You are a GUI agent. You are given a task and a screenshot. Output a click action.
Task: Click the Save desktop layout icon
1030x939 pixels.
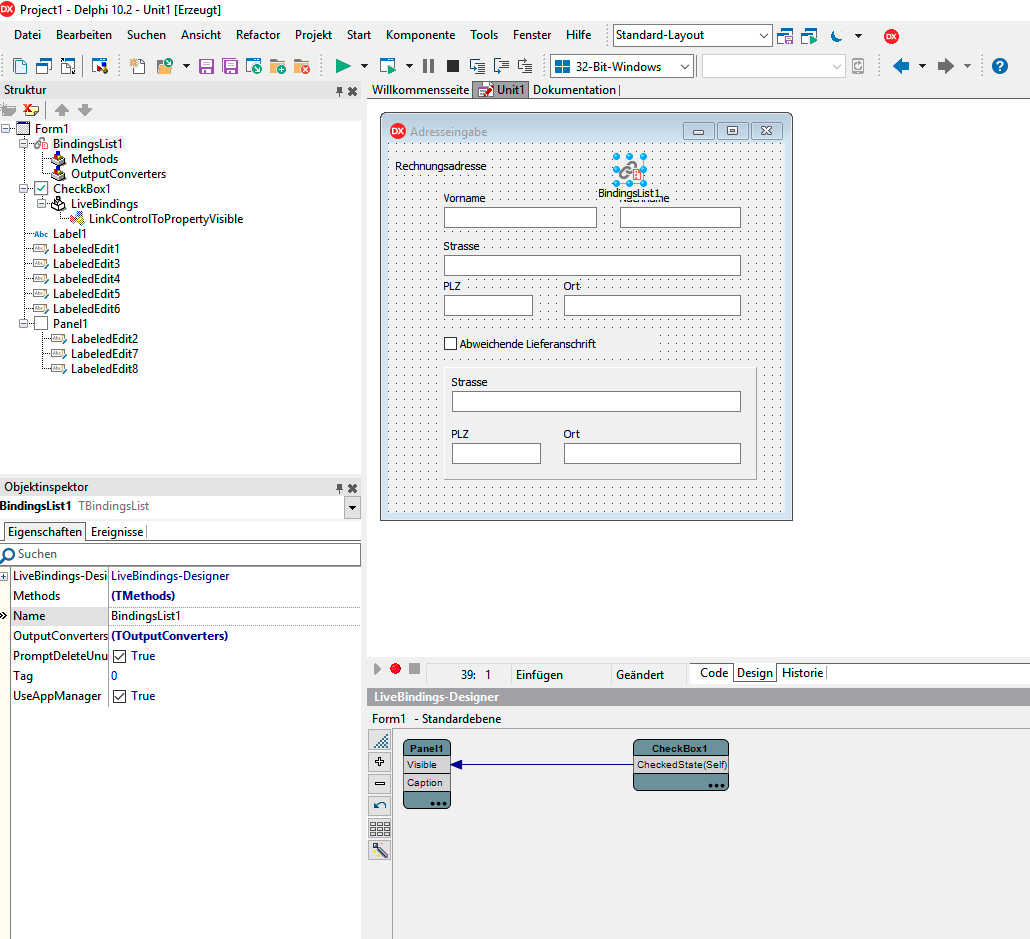785,36
